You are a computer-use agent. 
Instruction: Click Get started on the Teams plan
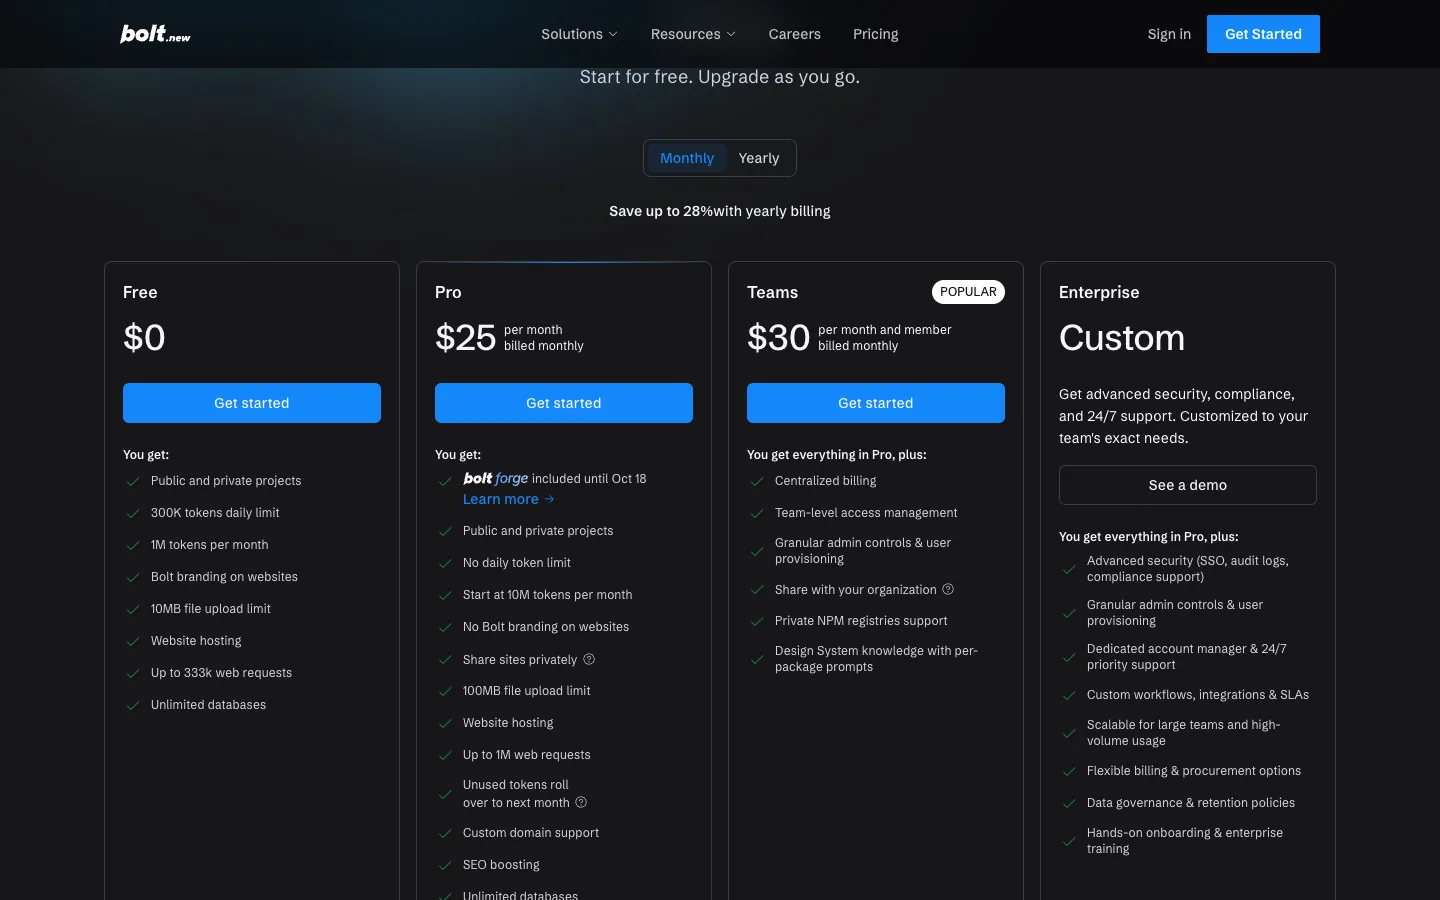pos(876,403)
